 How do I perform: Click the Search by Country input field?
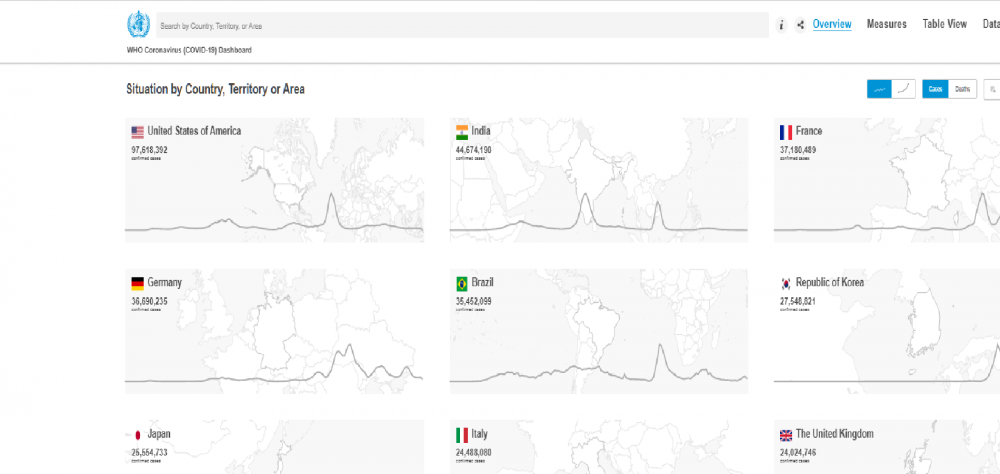point(460,25)
